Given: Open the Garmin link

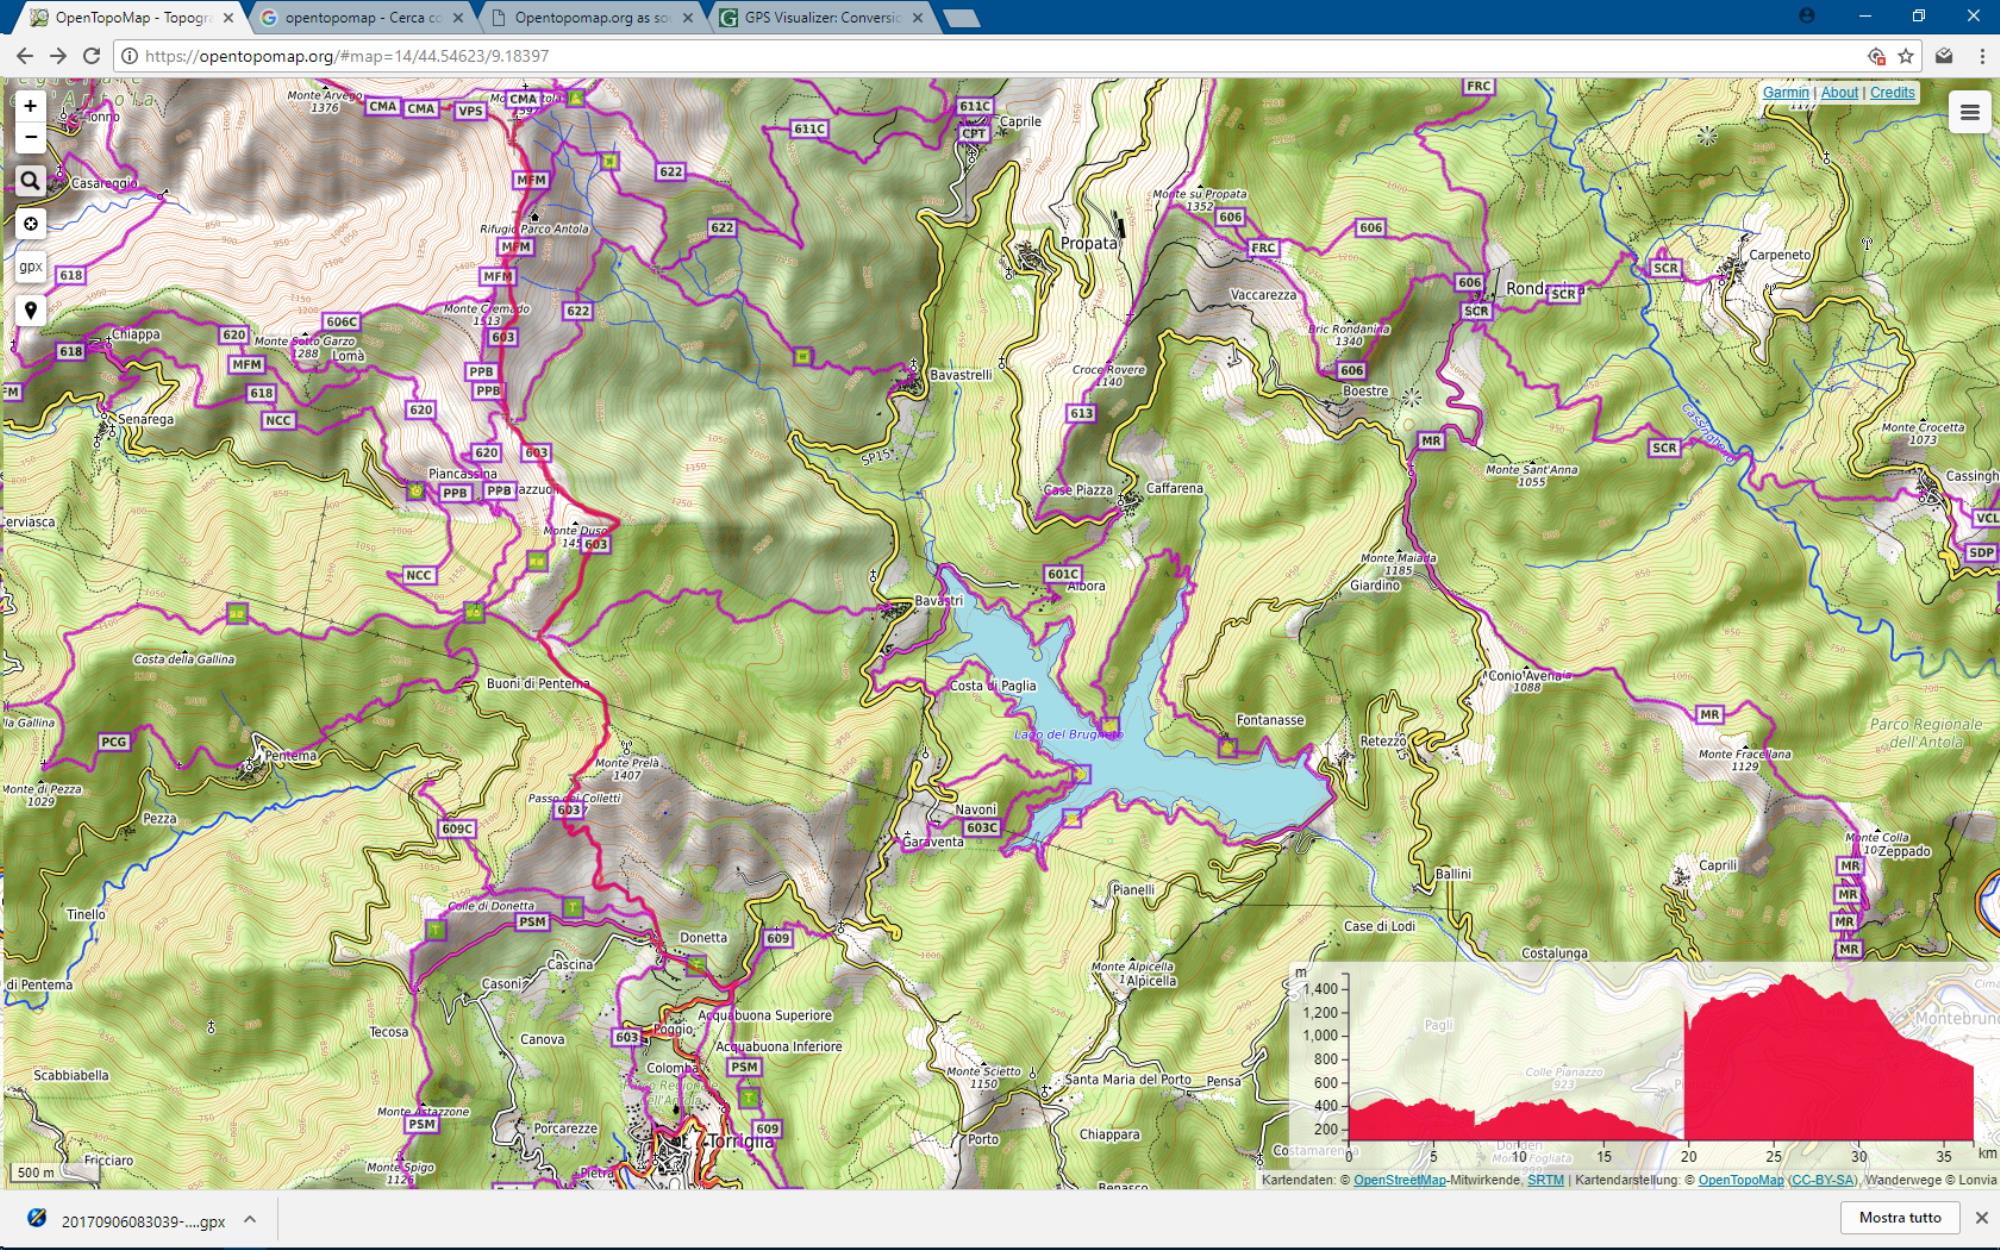Looking at the screenshot, I should tap(1785, 92).
